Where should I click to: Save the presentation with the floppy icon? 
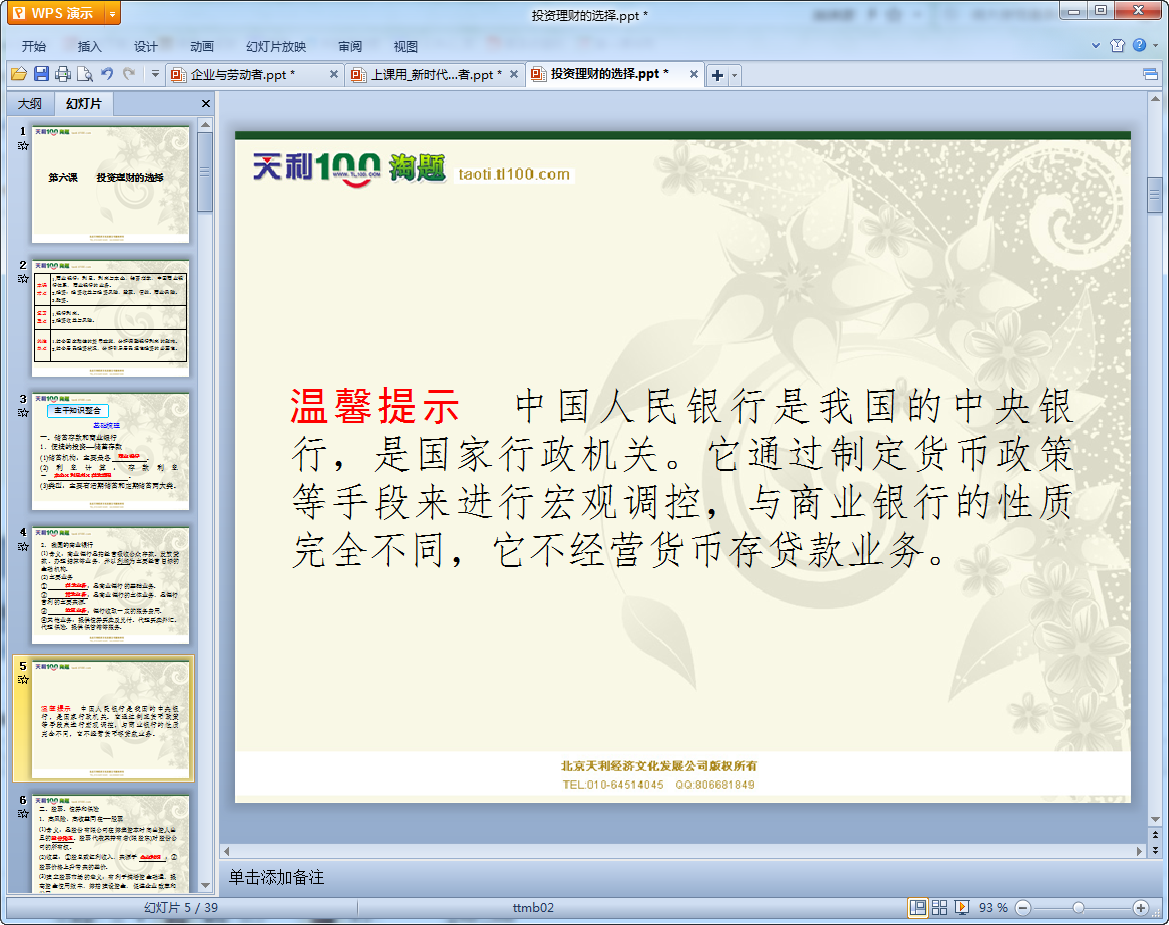coord(41,74)
